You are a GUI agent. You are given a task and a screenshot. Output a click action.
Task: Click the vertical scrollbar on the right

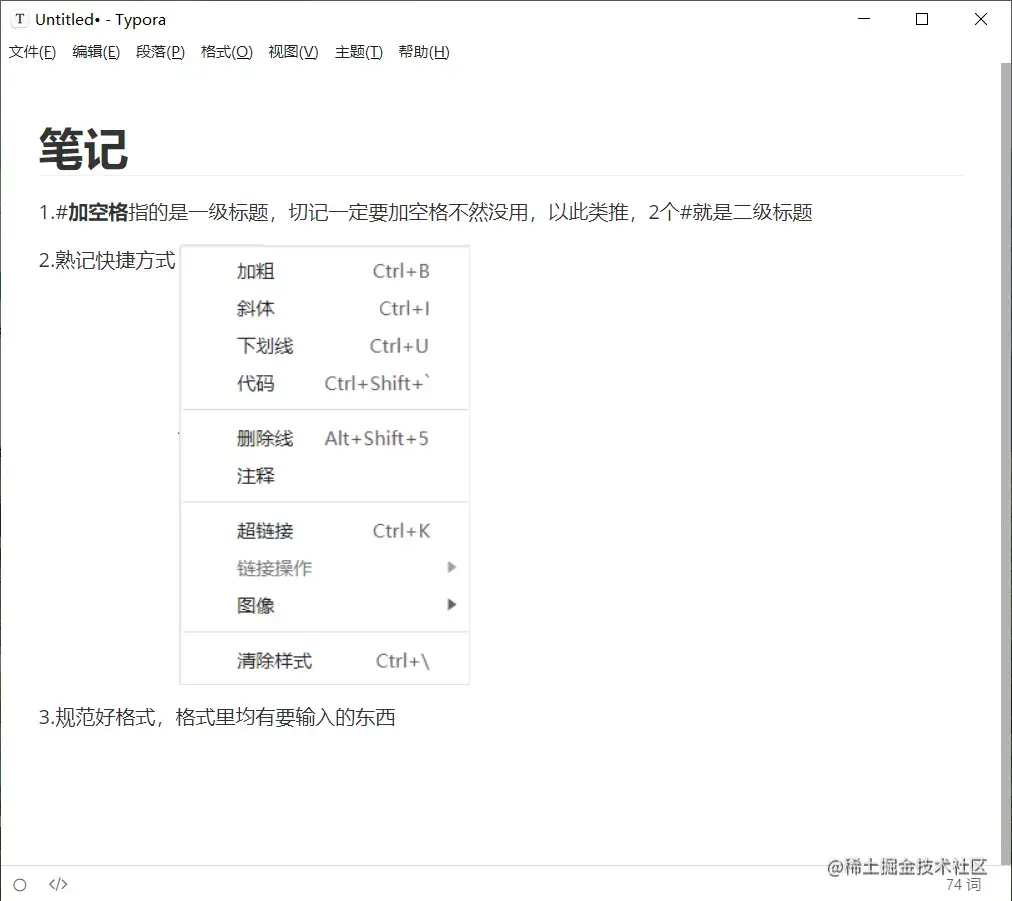coord(1006,463)
